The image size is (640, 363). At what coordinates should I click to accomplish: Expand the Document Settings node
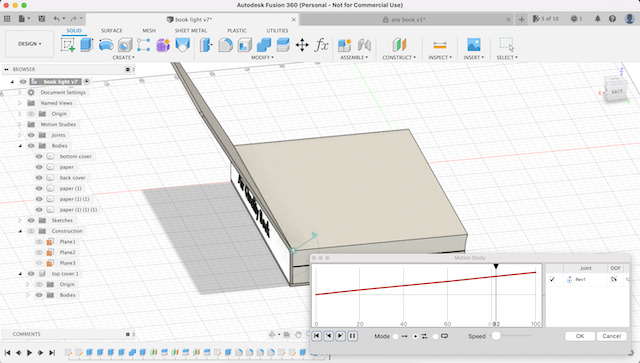pos(20,93)
